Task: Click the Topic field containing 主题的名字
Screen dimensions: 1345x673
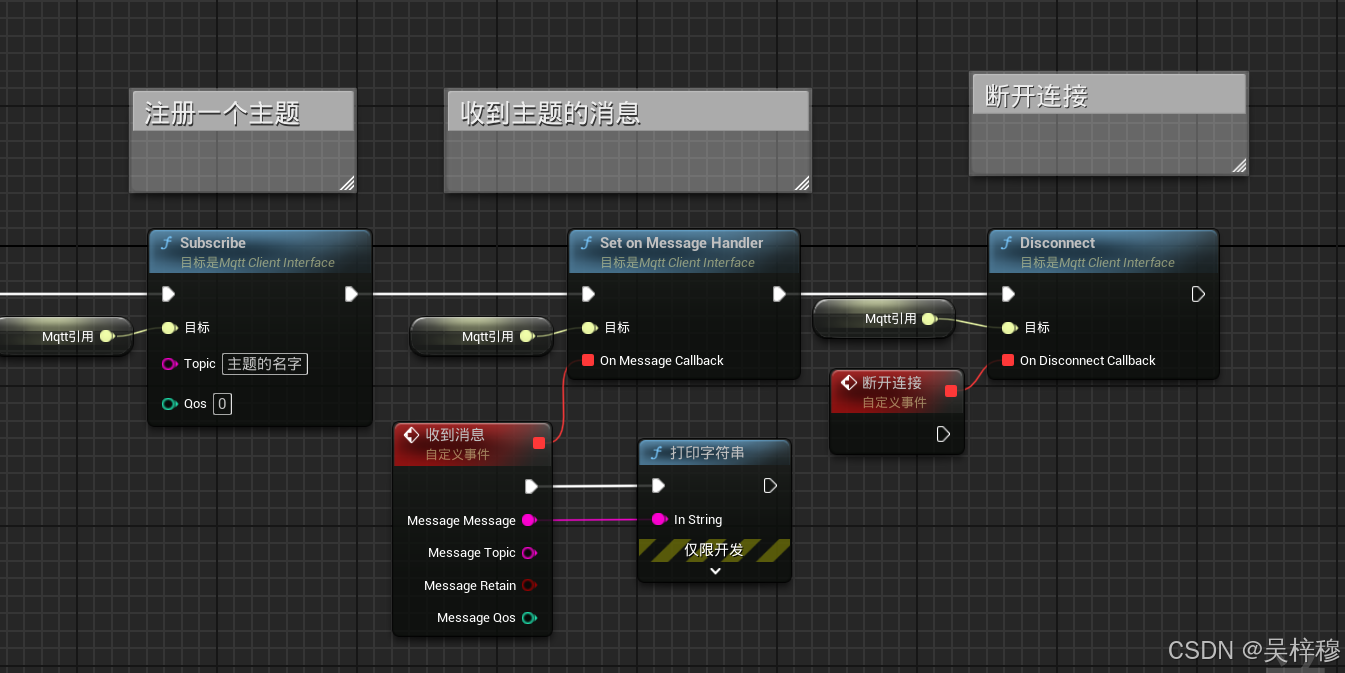Action: pos(265,364)
